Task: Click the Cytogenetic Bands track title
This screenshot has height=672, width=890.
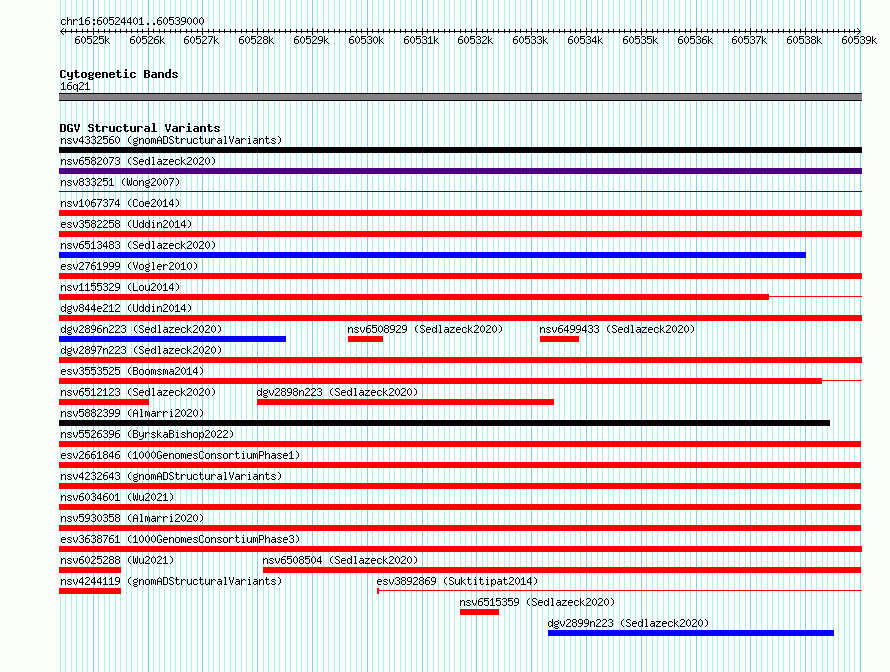Action: (x=119, y=74)
